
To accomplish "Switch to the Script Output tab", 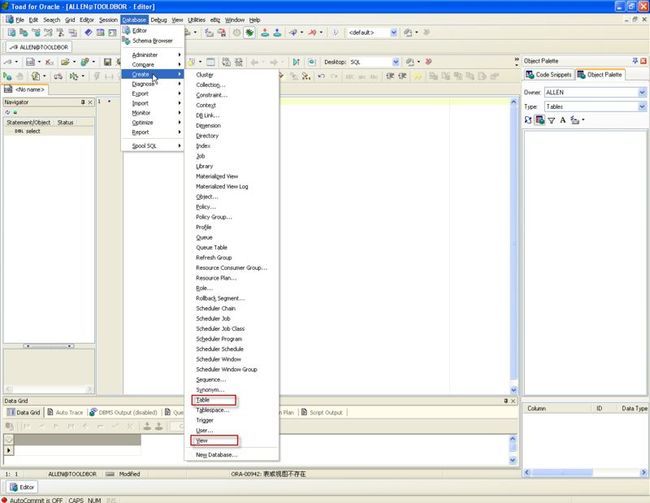I will tap(322, 412).
